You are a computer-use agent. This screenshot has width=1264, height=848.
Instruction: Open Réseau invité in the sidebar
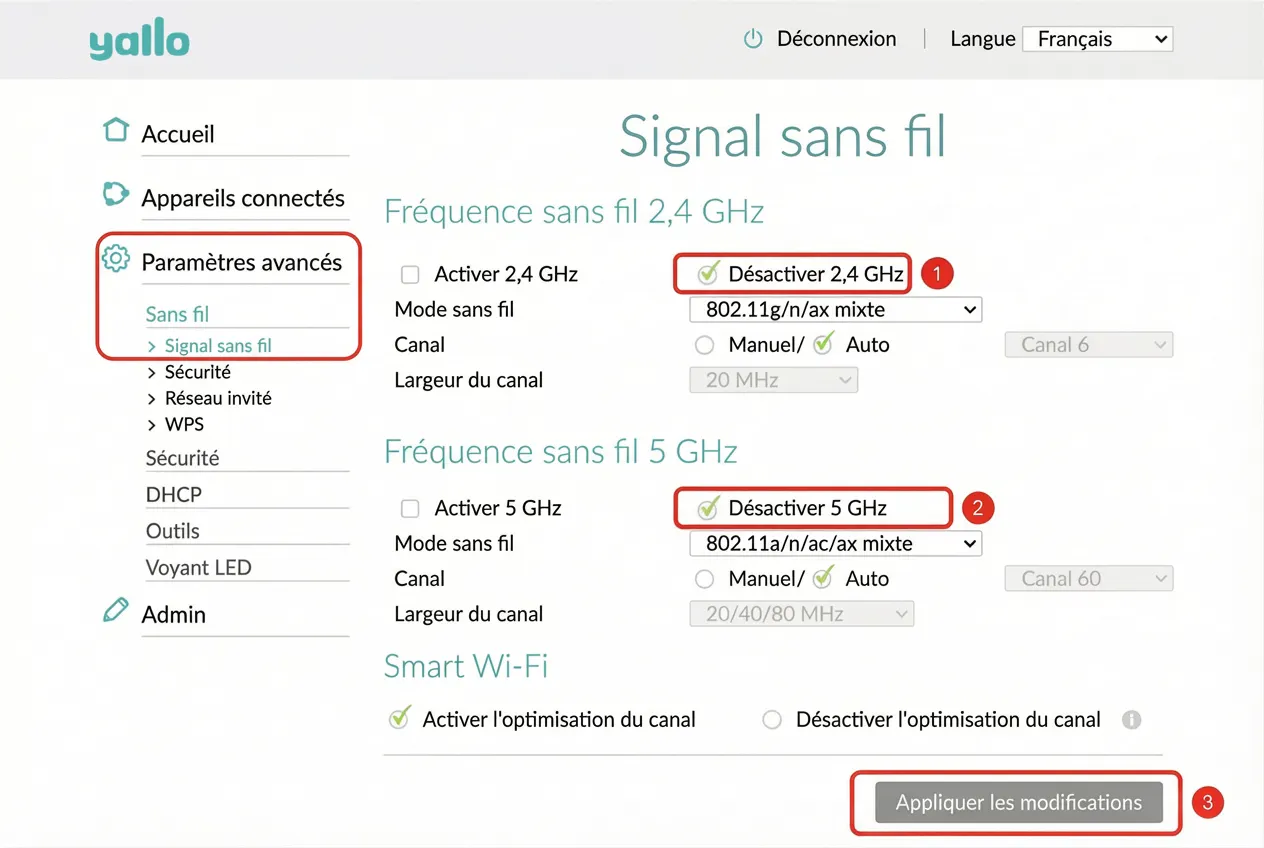click(x=218, y=398)
